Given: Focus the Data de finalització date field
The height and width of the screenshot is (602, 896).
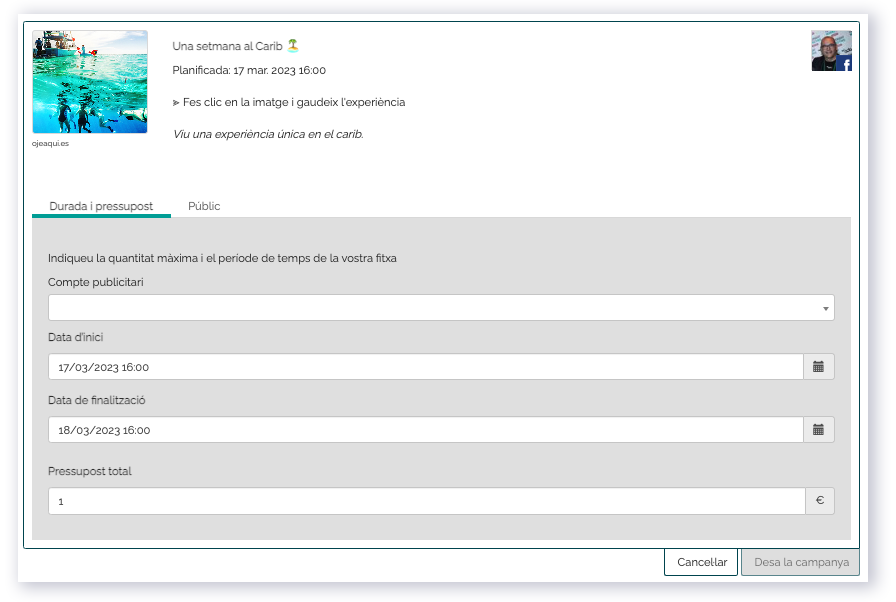Looking at the screenshot, I should [425, 430].
